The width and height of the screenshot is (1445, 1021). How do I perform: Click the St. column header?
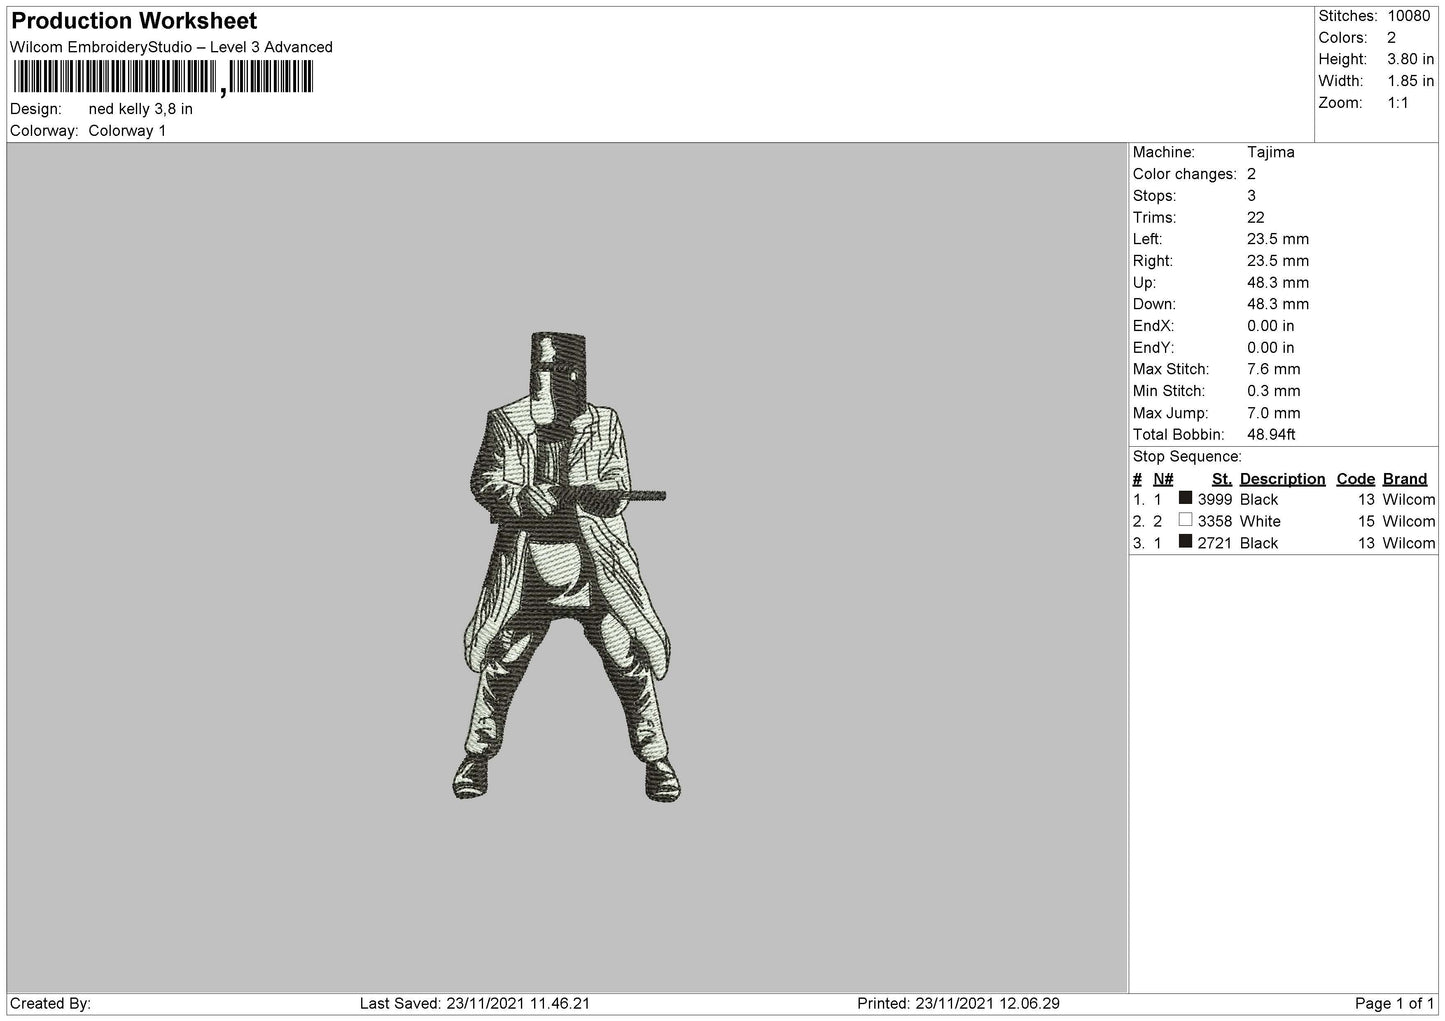pos(1221,479)
